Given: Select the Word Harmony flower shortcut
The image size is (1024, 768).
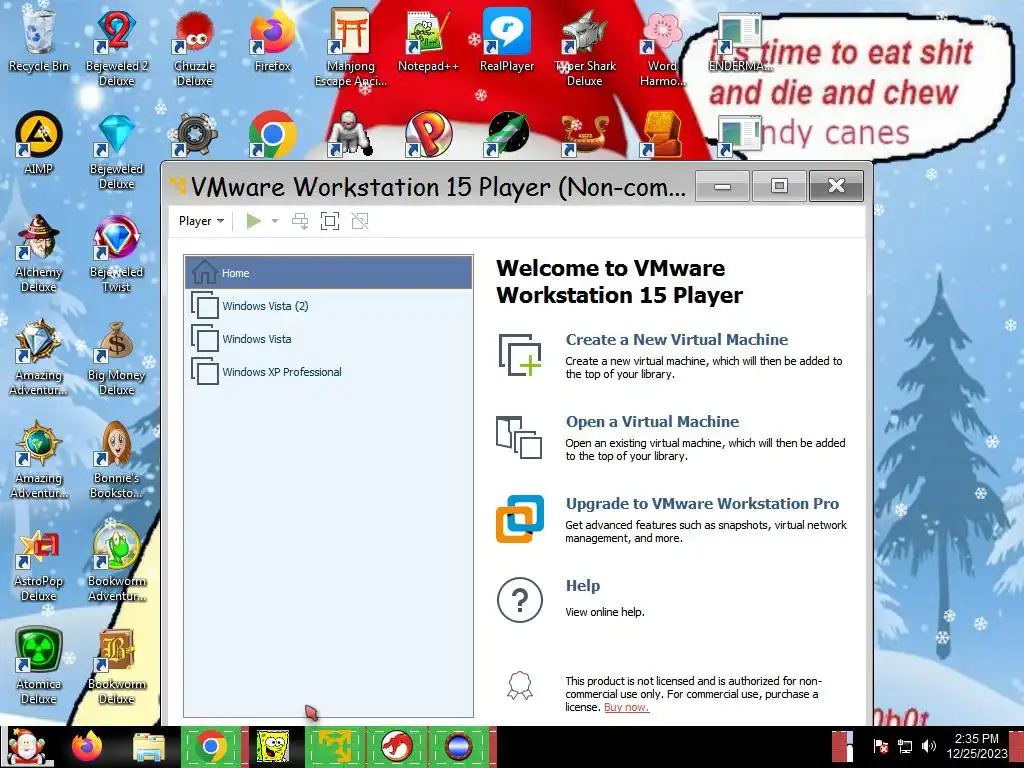Looking at the screenshot, I should (x=662, y=47).
